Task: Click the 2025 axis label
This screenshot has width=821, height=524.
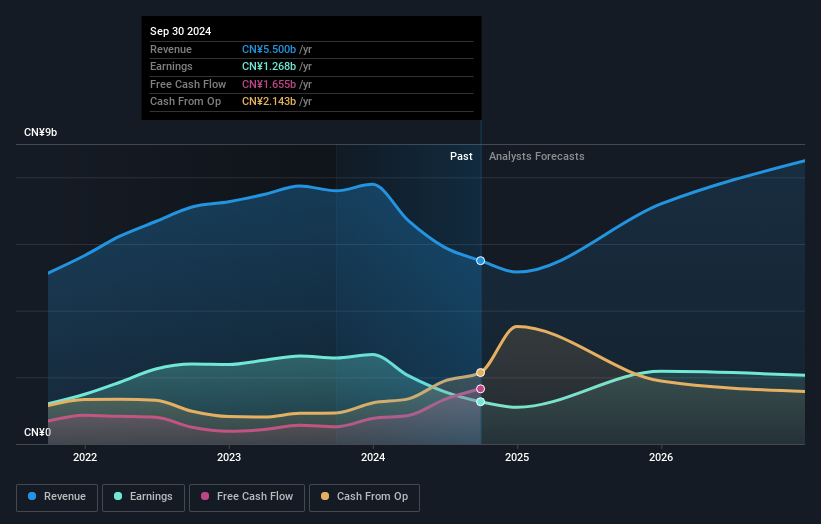Action: [x=517, y=457]
